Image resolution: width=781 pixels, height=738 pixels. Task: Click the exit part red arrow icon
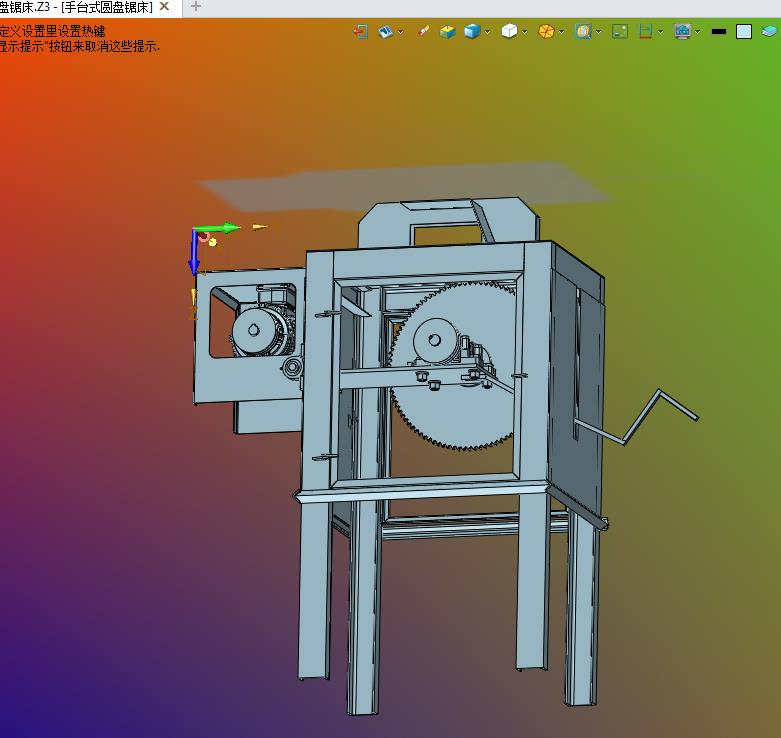point(361,32)
